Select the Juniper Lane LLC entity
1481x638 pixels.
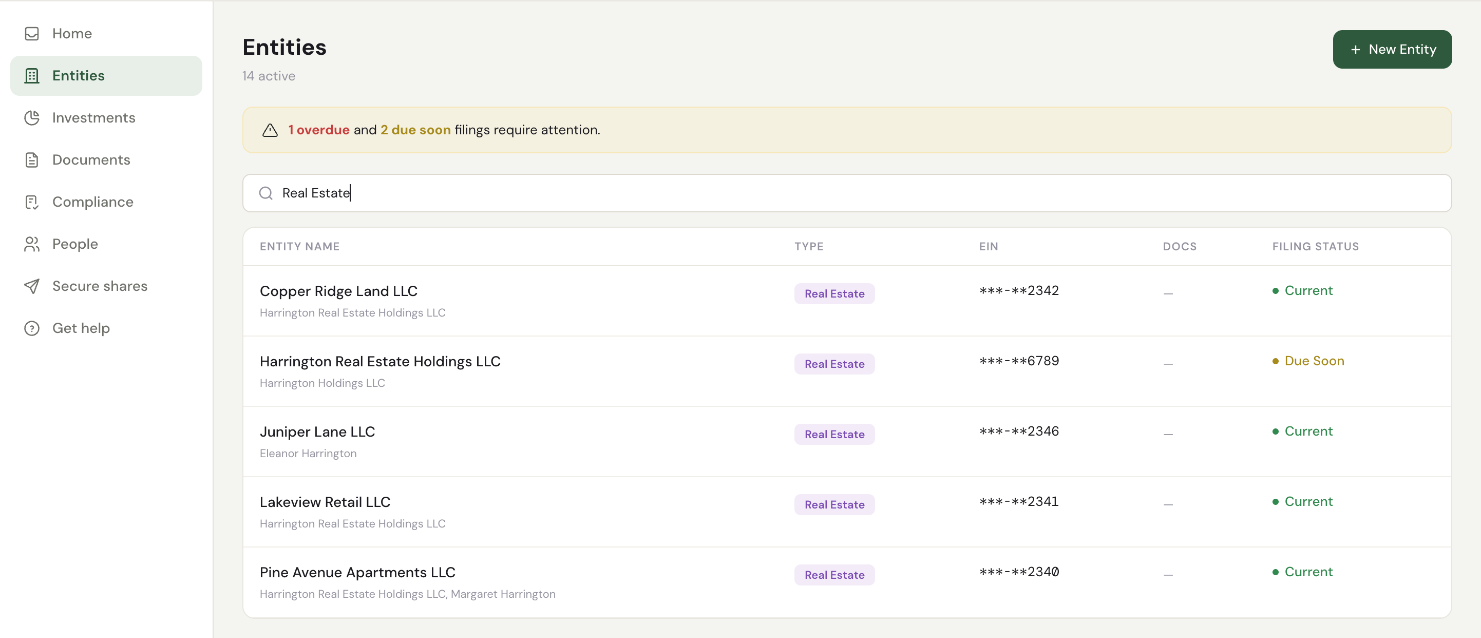pos(847,441)
